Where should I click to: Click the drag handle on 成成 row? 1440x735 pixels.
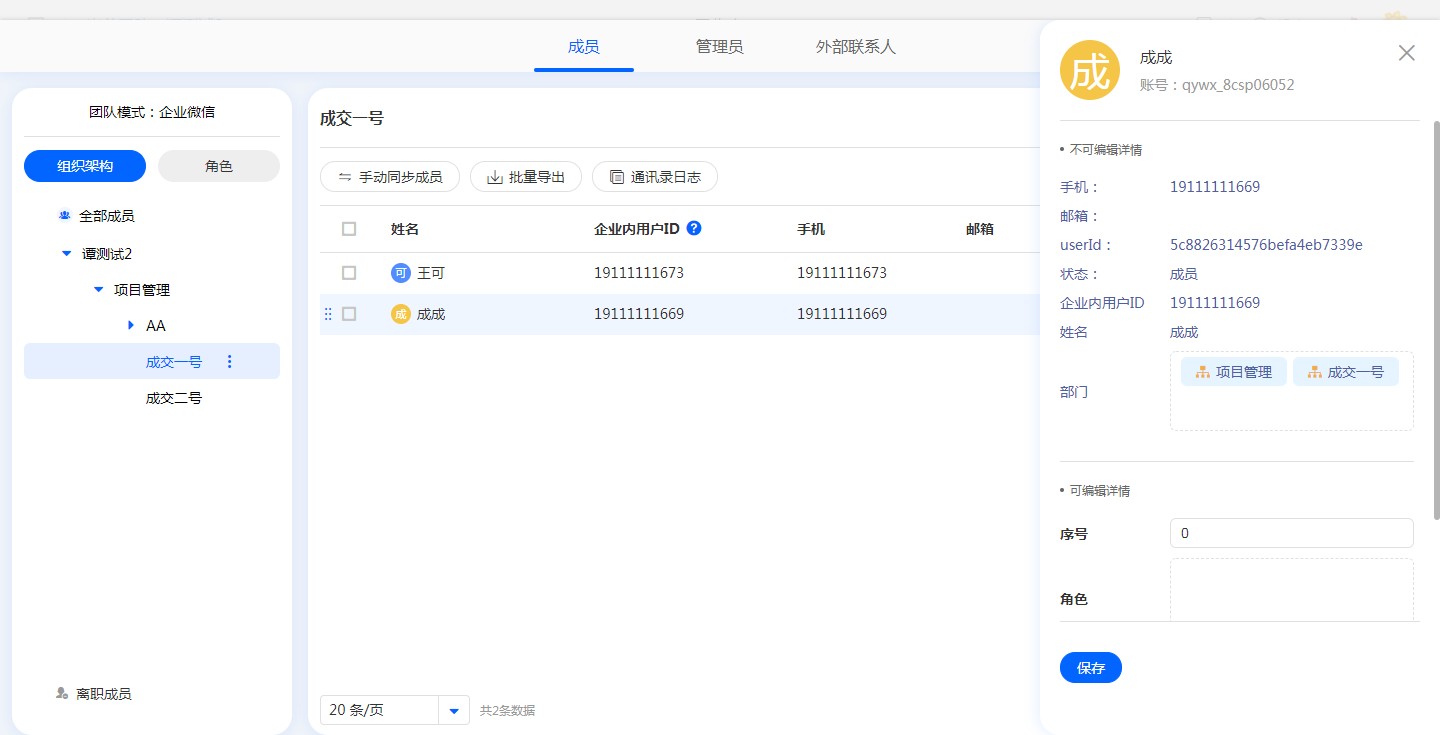(328, 314)
